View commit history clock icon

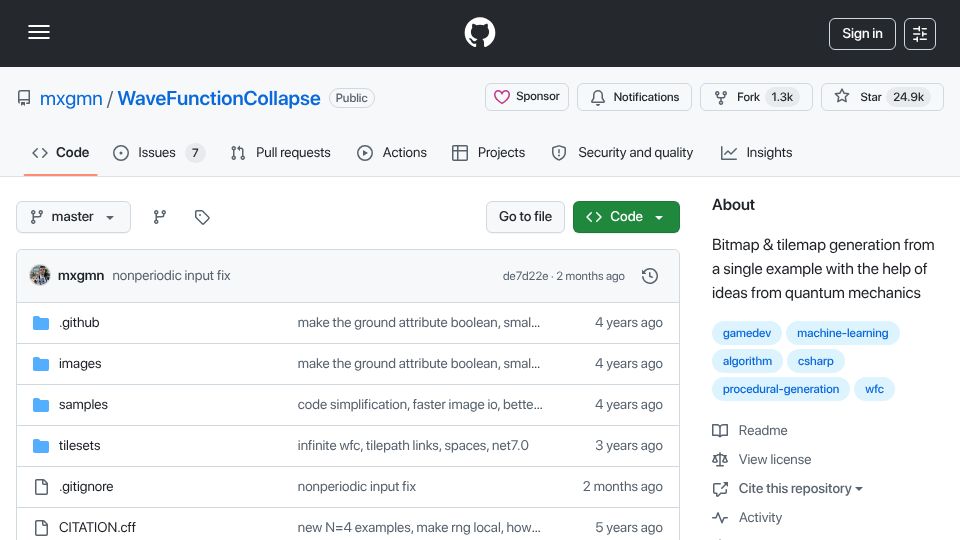click(650, 276)
